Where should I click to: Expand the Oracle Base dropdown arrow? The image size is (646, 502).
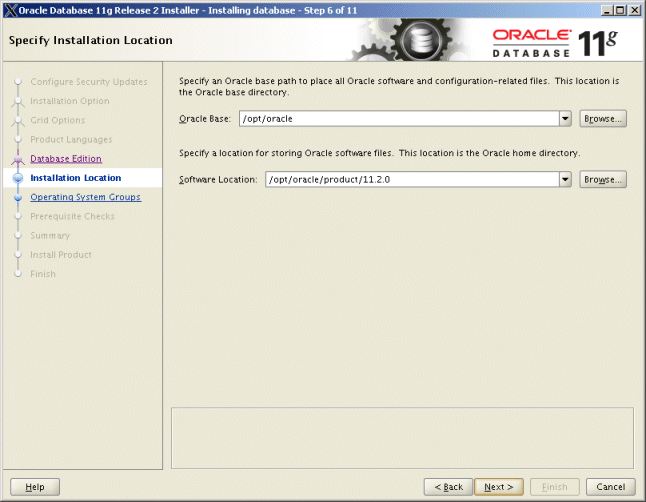tap(565, 119)
